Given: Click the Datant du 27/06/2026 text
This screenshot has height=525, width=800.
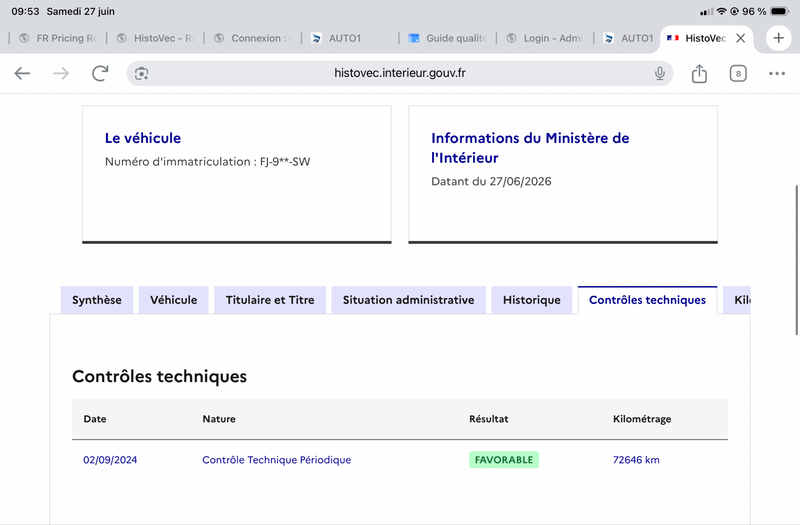Looking at the screenshot, I should [491, 181].
